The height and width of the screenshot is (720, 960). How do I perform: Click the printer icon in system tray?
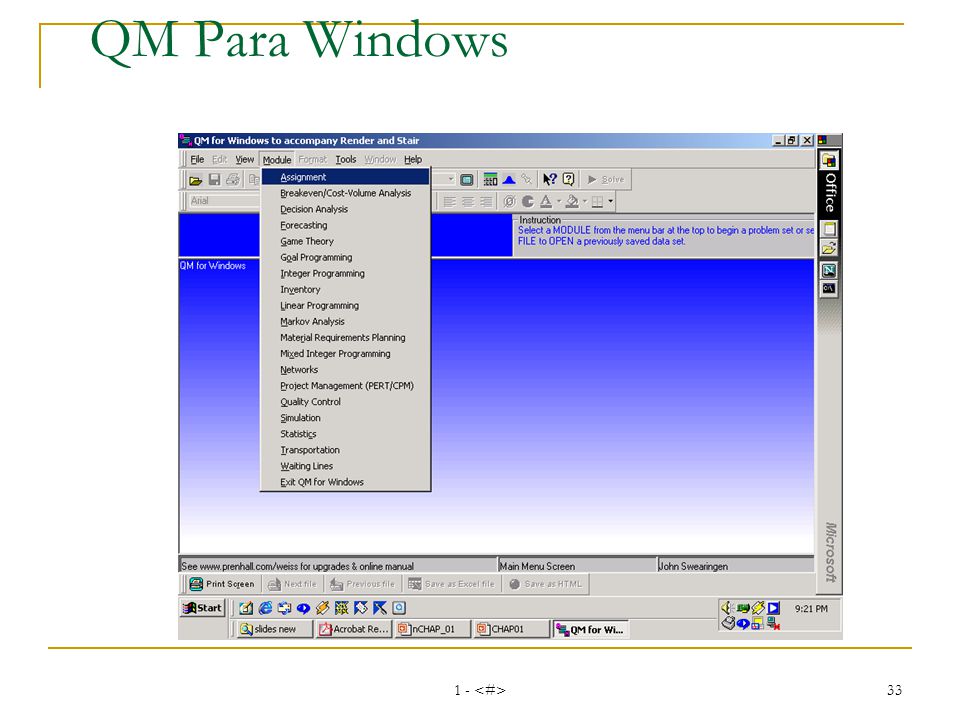coord(727,623)
